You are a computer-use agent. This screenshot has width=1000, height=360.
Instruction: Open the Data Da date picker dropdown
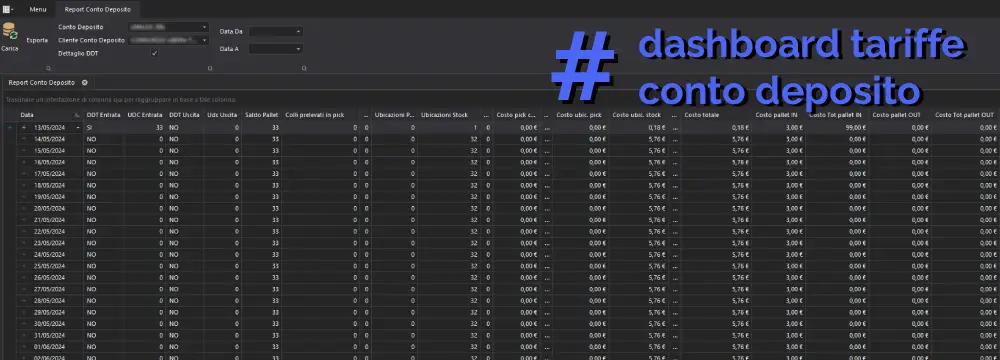(x=298, y=31)
